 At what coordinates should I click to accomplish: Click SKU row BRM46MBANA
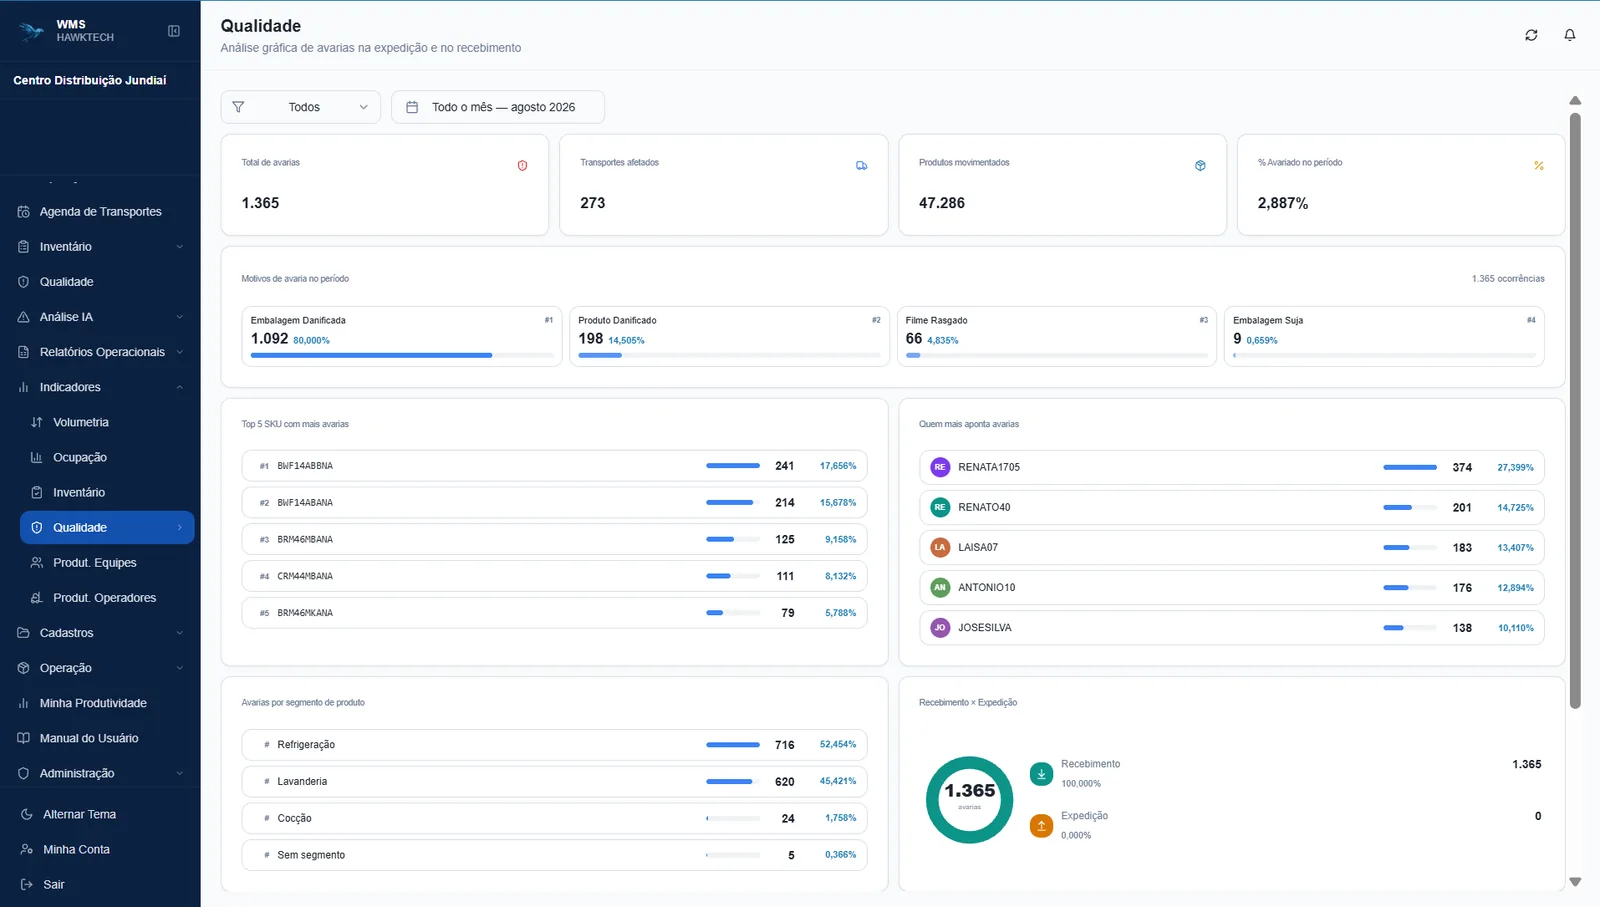click(554, 539)
